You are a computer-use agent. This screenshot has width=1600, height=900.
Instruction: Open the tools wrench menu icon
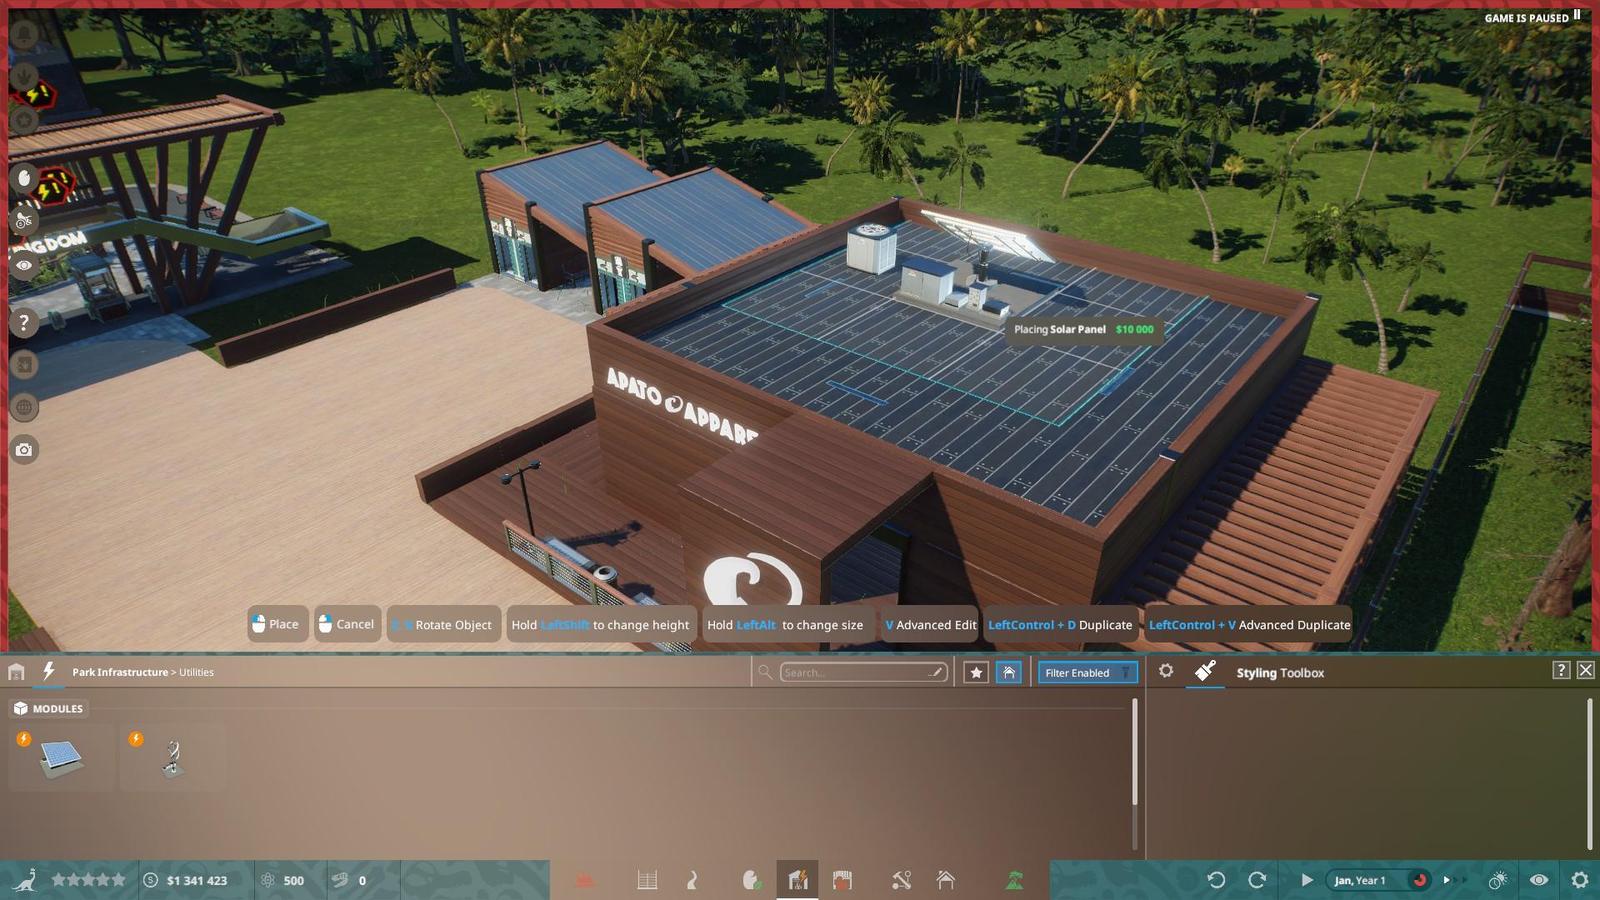(901, 880)
